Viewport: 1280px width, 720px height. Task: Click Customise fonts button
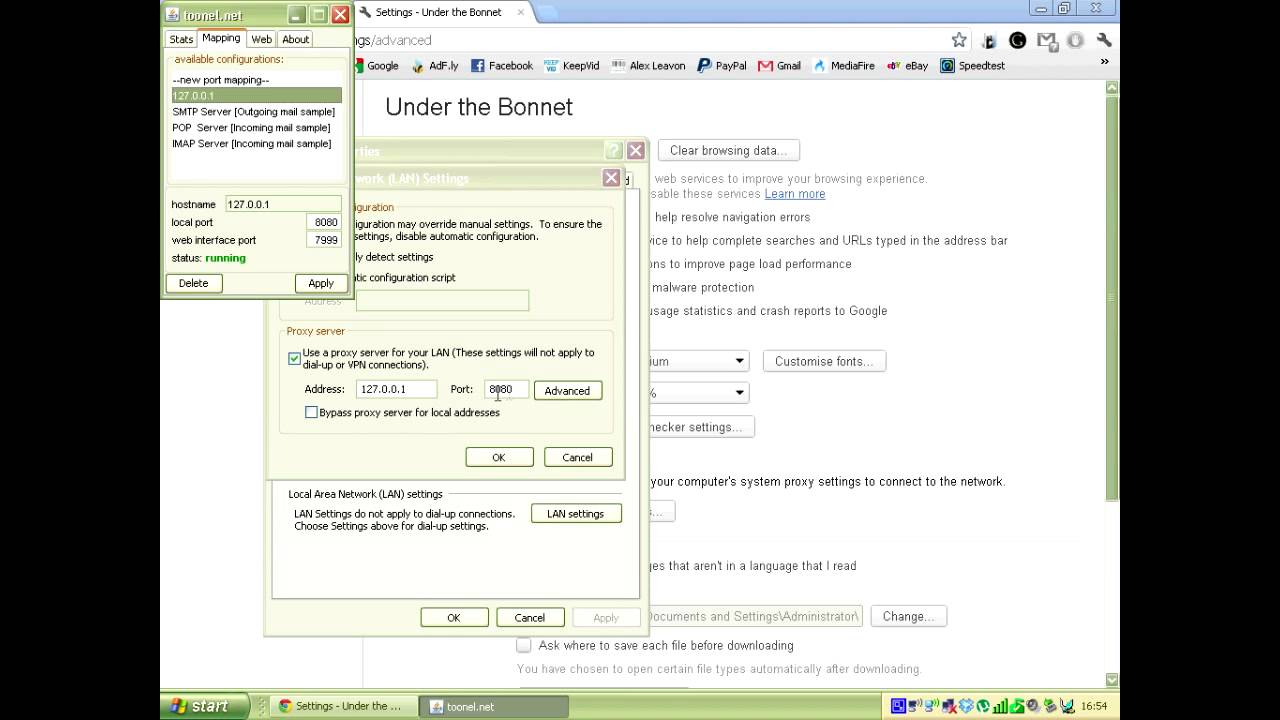pyautogui.click(x=824, y=361)
